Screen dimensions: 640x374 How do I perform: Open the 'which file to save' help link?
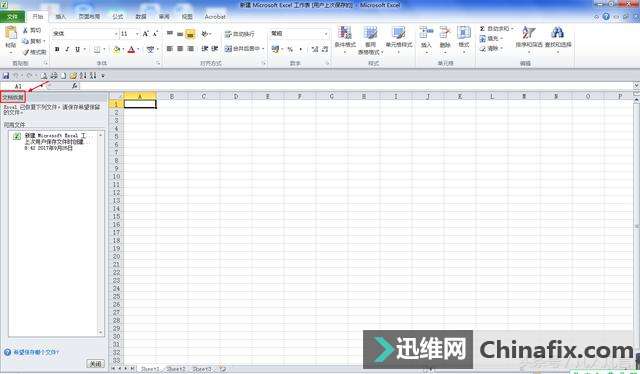pos(36,352)
